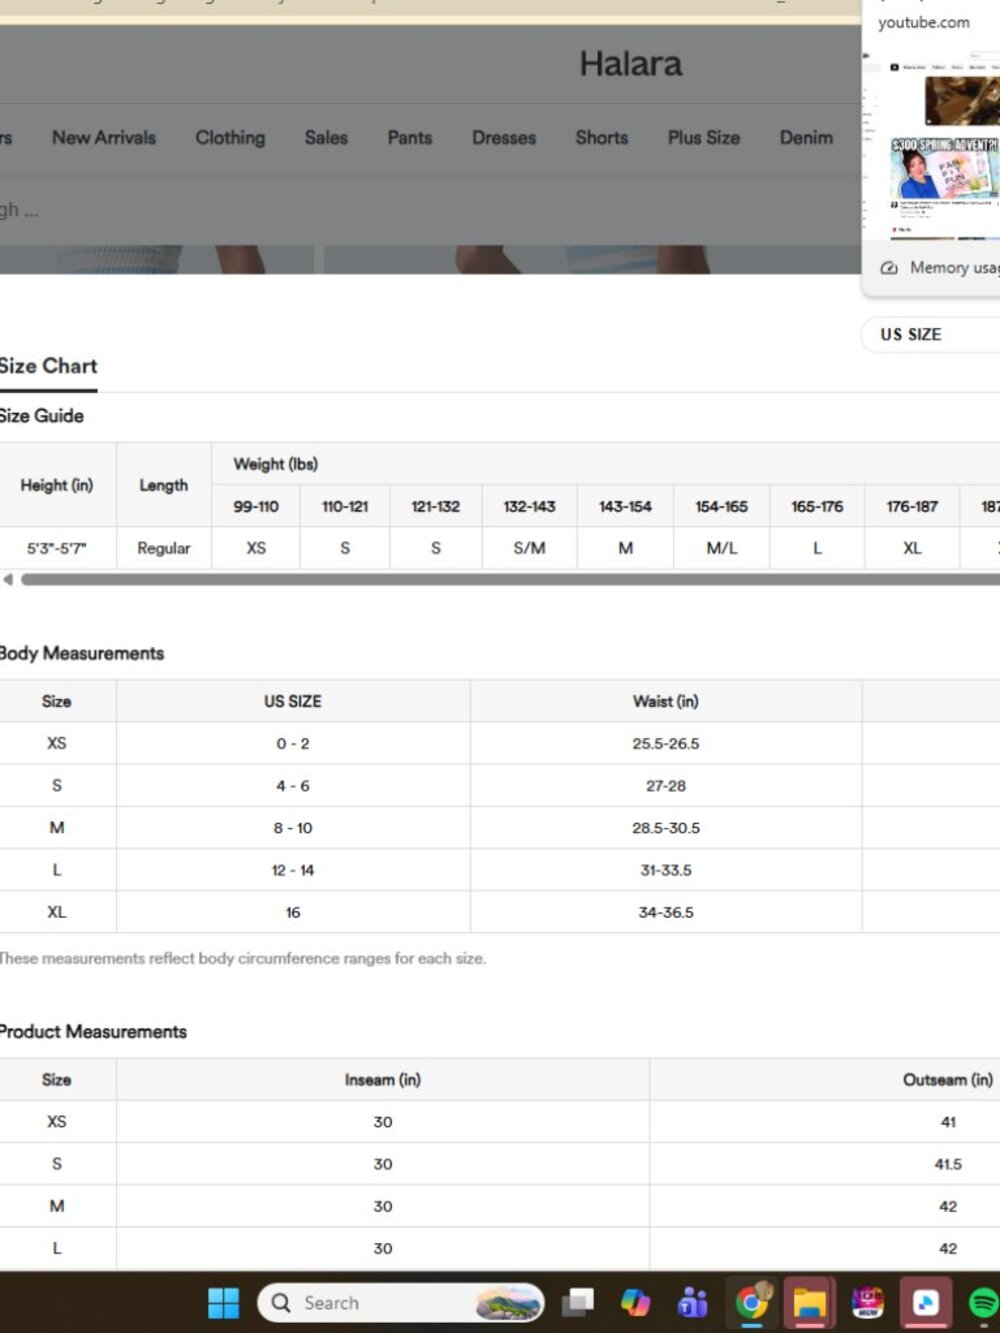Click the '110-121' weight column
The width and height of the screenshot is (1000, 1333).
345,507
